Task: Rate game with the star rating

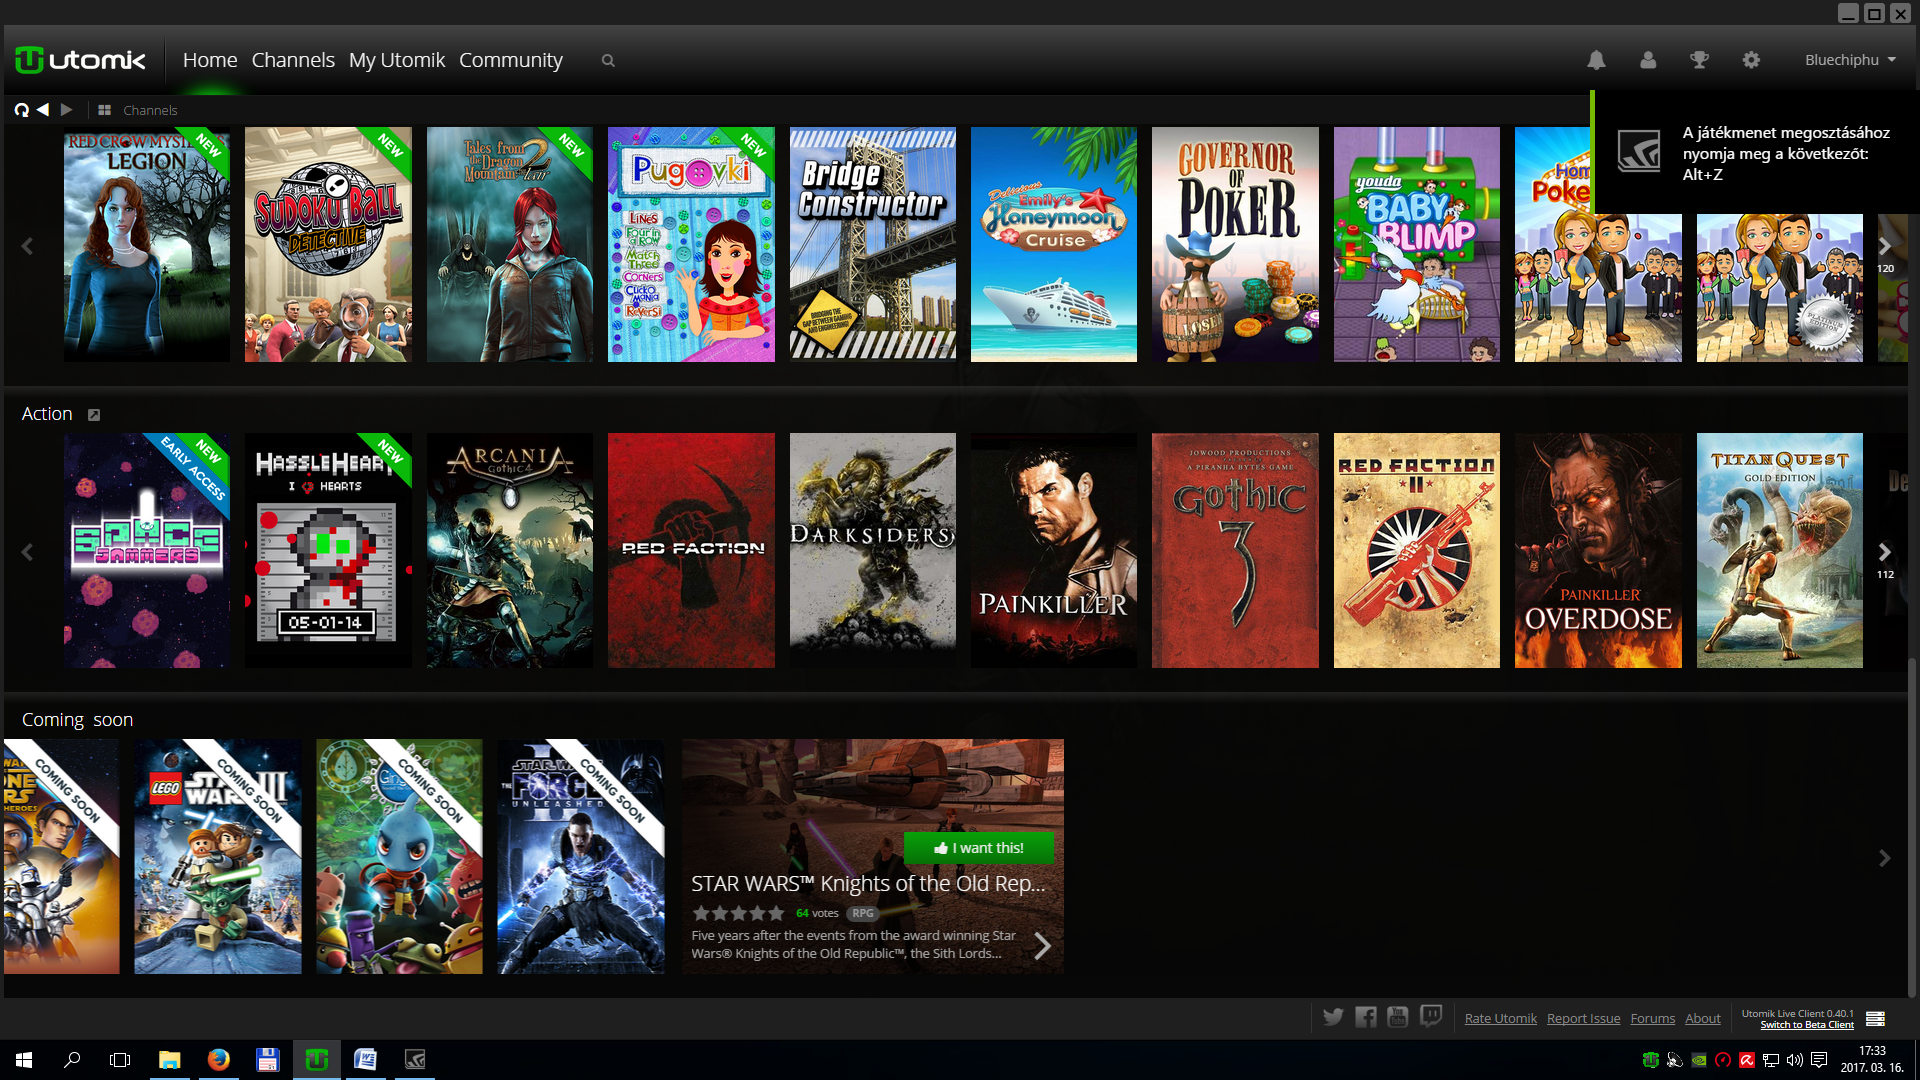Action: click(x=738, y=913)
